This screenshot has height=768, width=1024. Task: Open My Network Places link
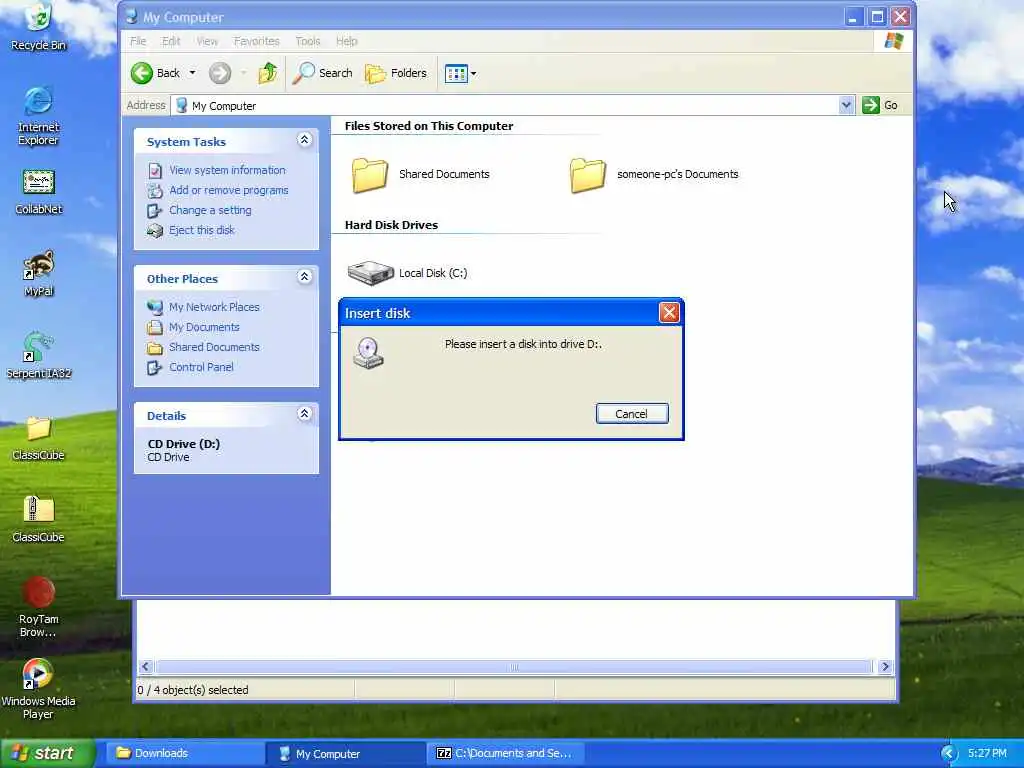(x=214, y=307)
